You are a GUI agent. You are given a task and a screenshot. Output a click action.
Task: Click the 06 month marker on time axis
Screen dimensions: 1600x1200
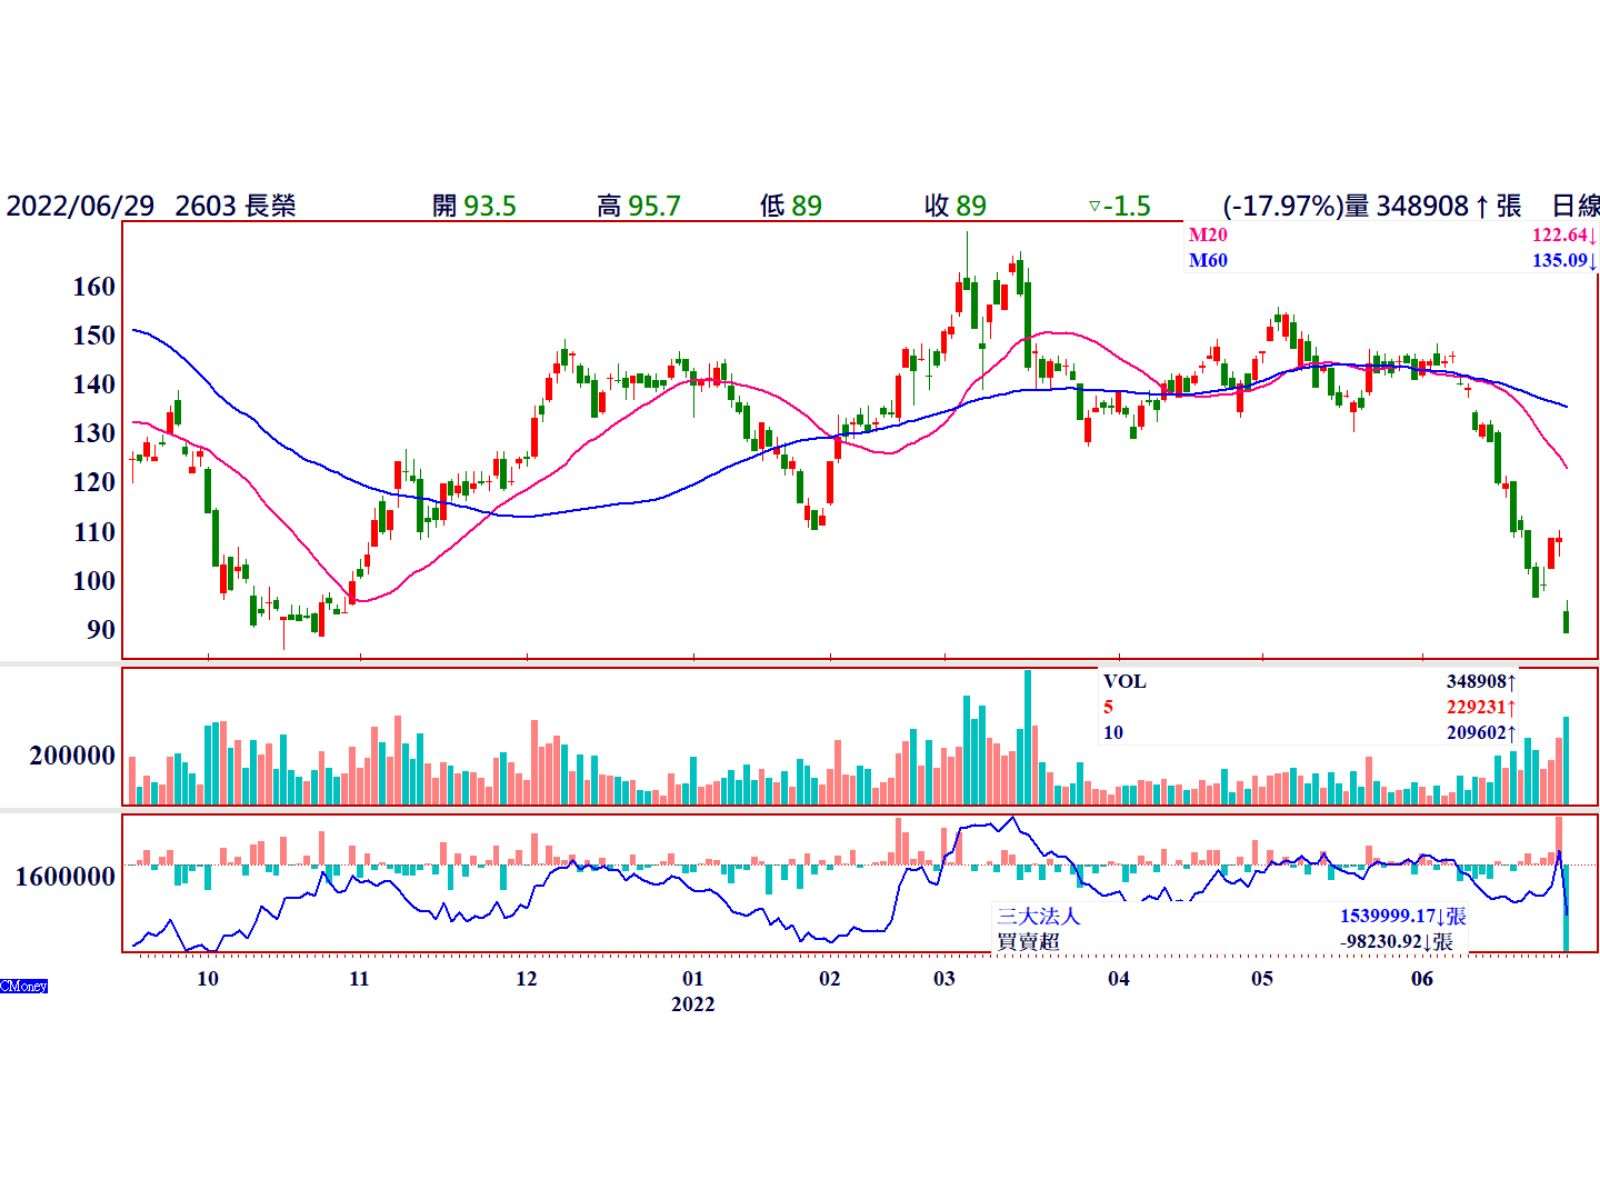pyautogui.click(x=1421, y=979)
